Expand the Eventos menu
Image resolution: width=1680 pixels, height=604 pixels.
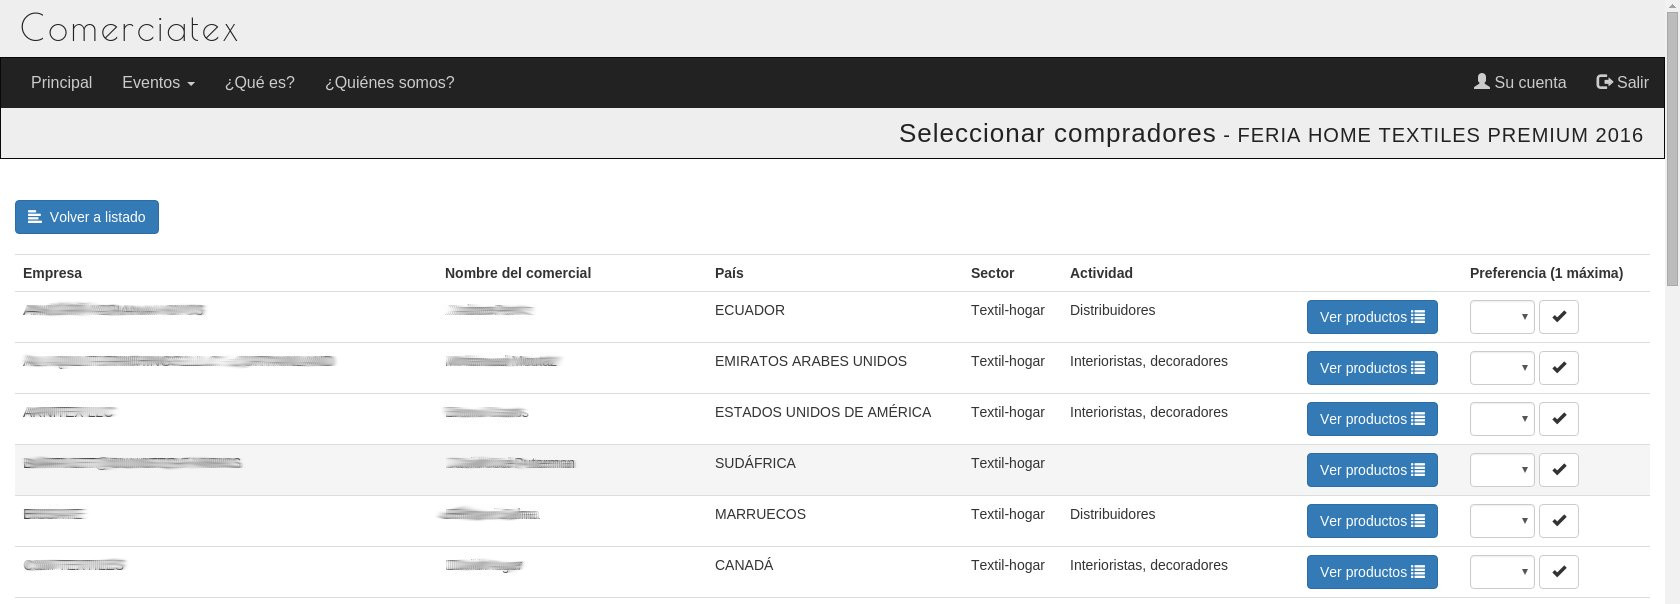pos(158,83)
